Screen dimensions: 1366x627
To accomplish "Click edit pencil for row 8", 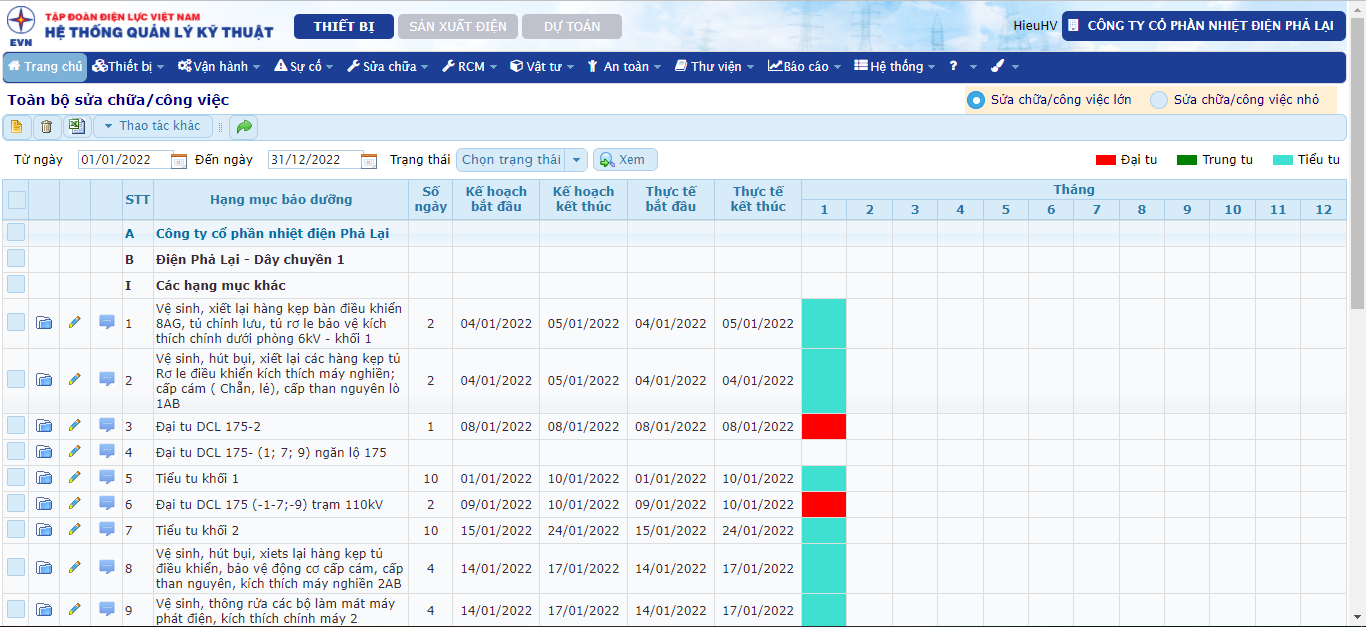I will coord(74,567).
